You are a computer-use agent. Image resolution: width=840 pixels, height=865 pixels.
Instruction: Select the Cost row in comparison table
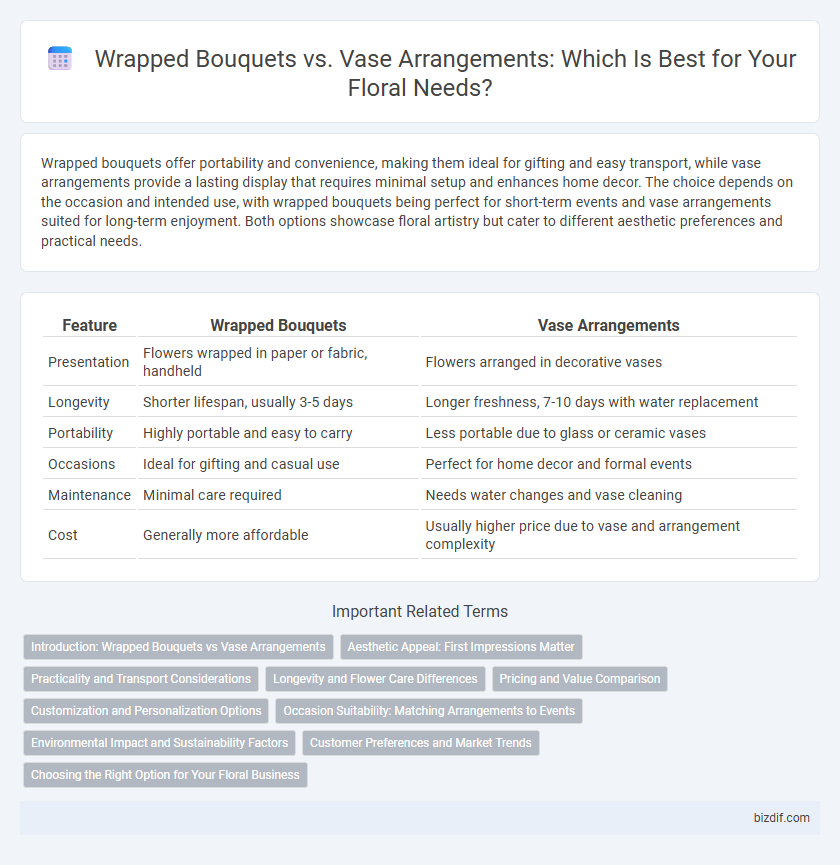pos(420,535)
